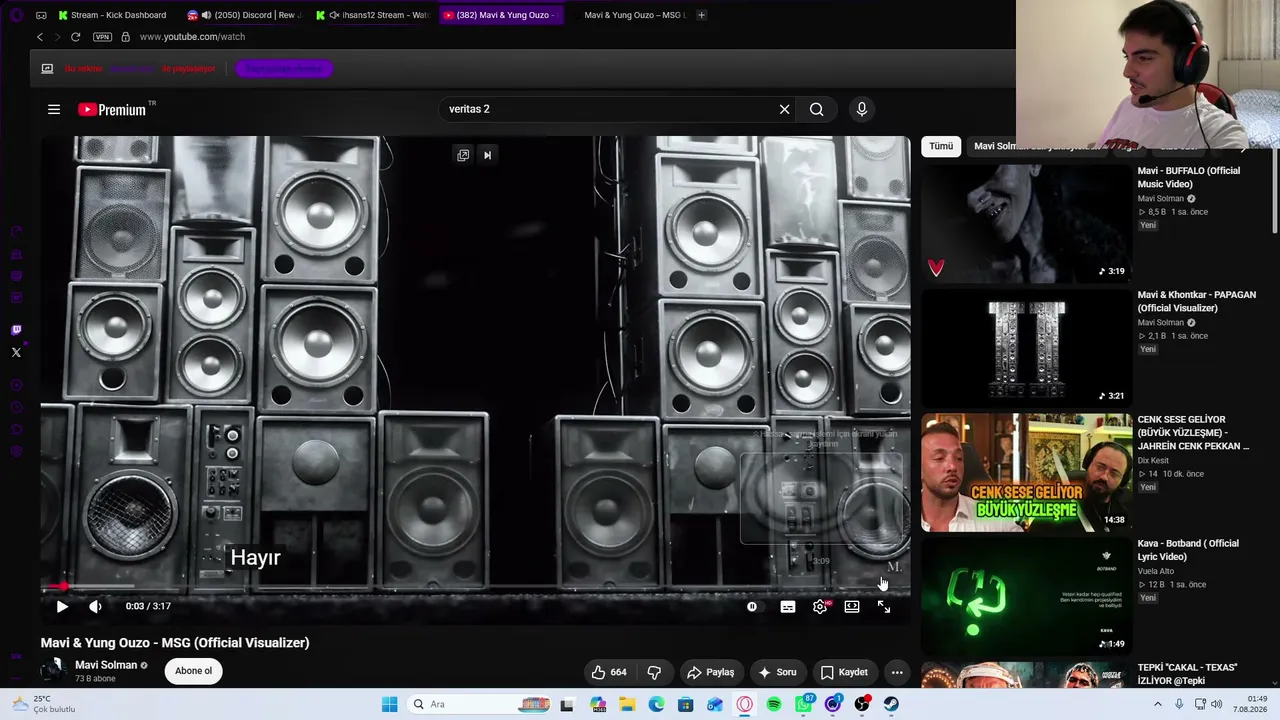Skip to next video from the top overlay

pyautogui.click(x=487, y=155)
